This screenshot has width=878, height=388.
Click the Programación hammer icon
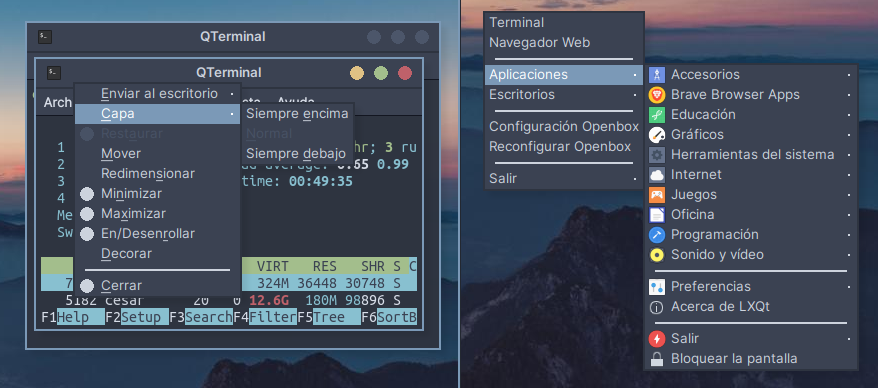[x=656, y=235]
